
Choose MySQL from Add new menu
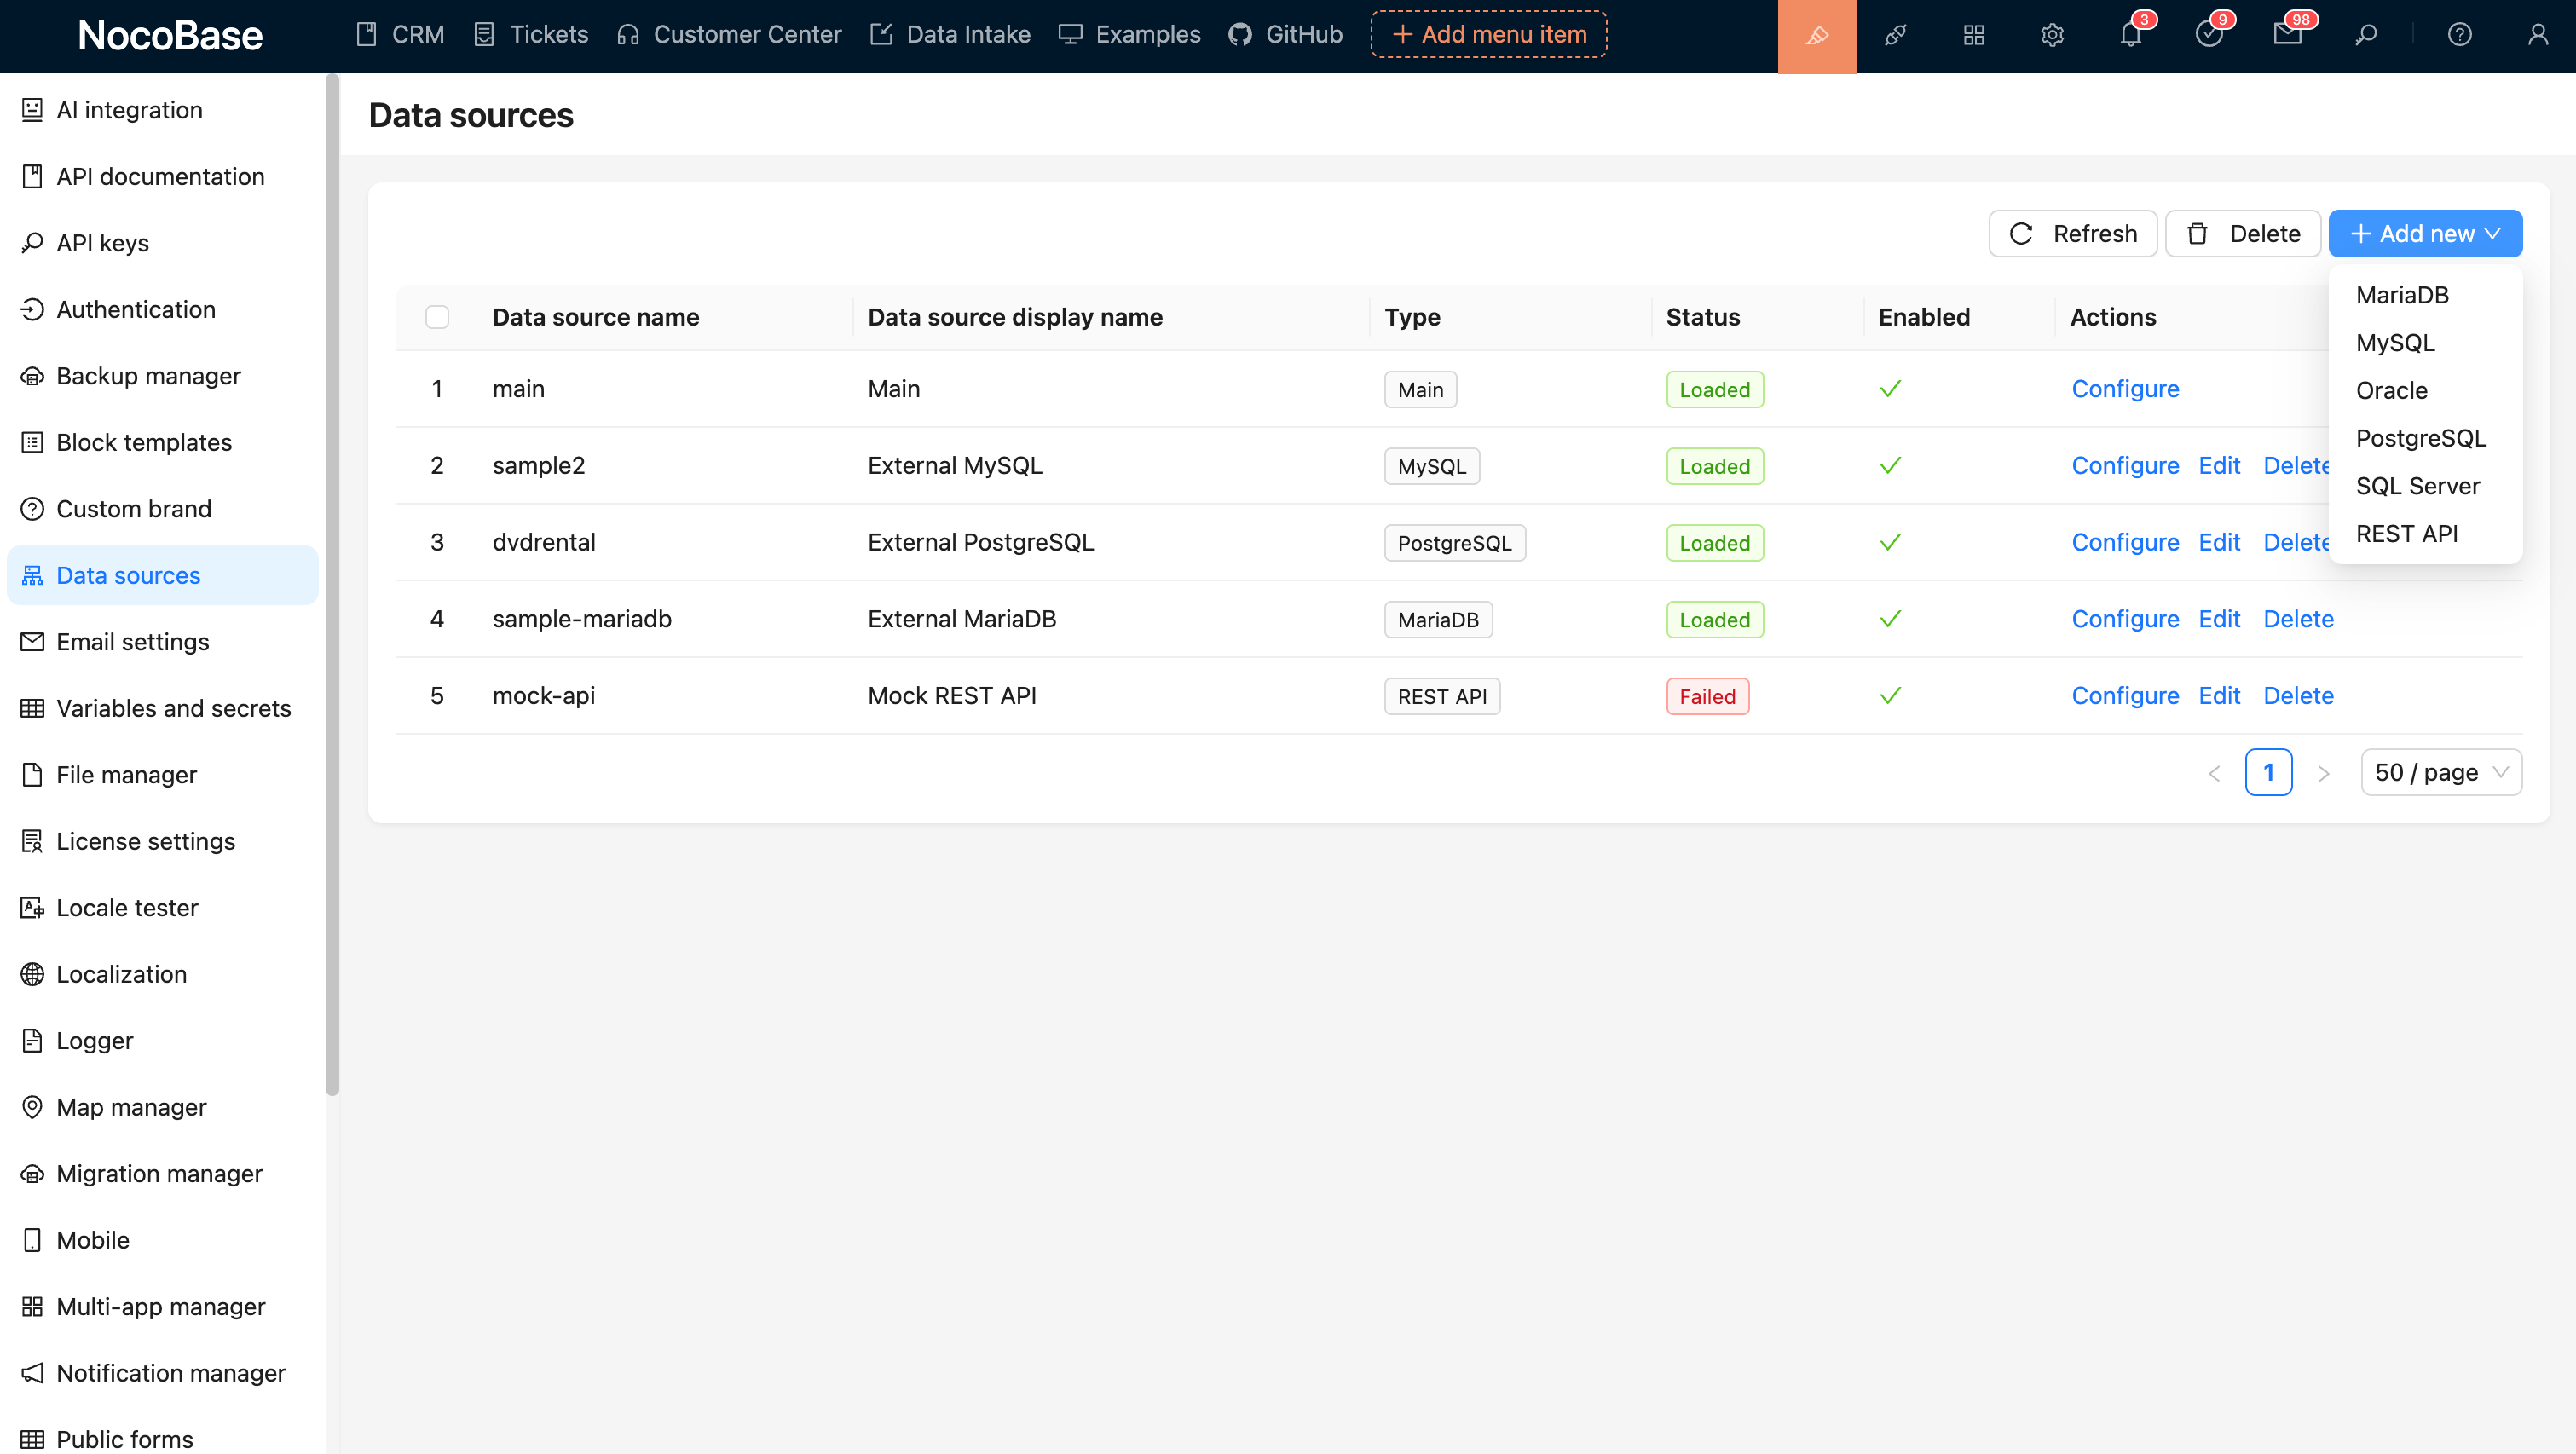2425,343
